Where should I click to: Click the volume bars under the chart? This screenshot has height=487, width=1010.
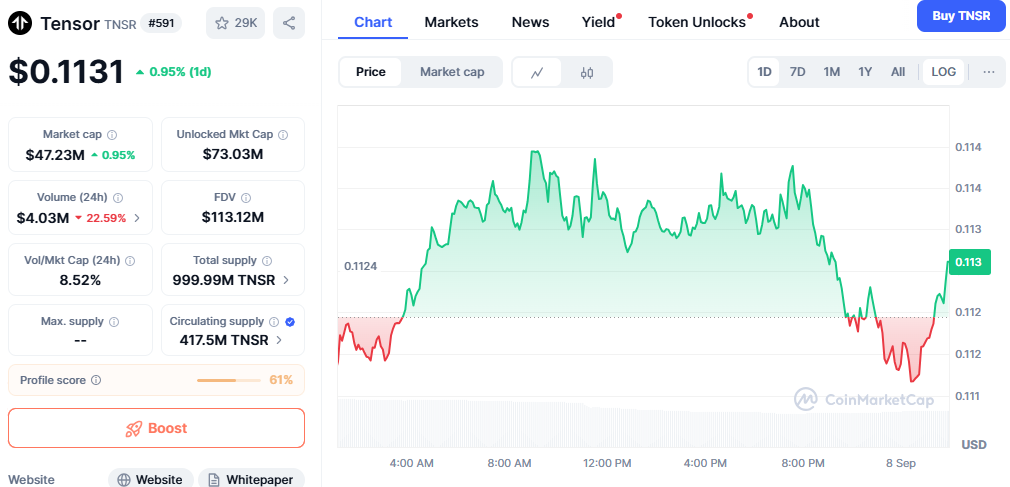pyautogui.click(x=643, y=423)
